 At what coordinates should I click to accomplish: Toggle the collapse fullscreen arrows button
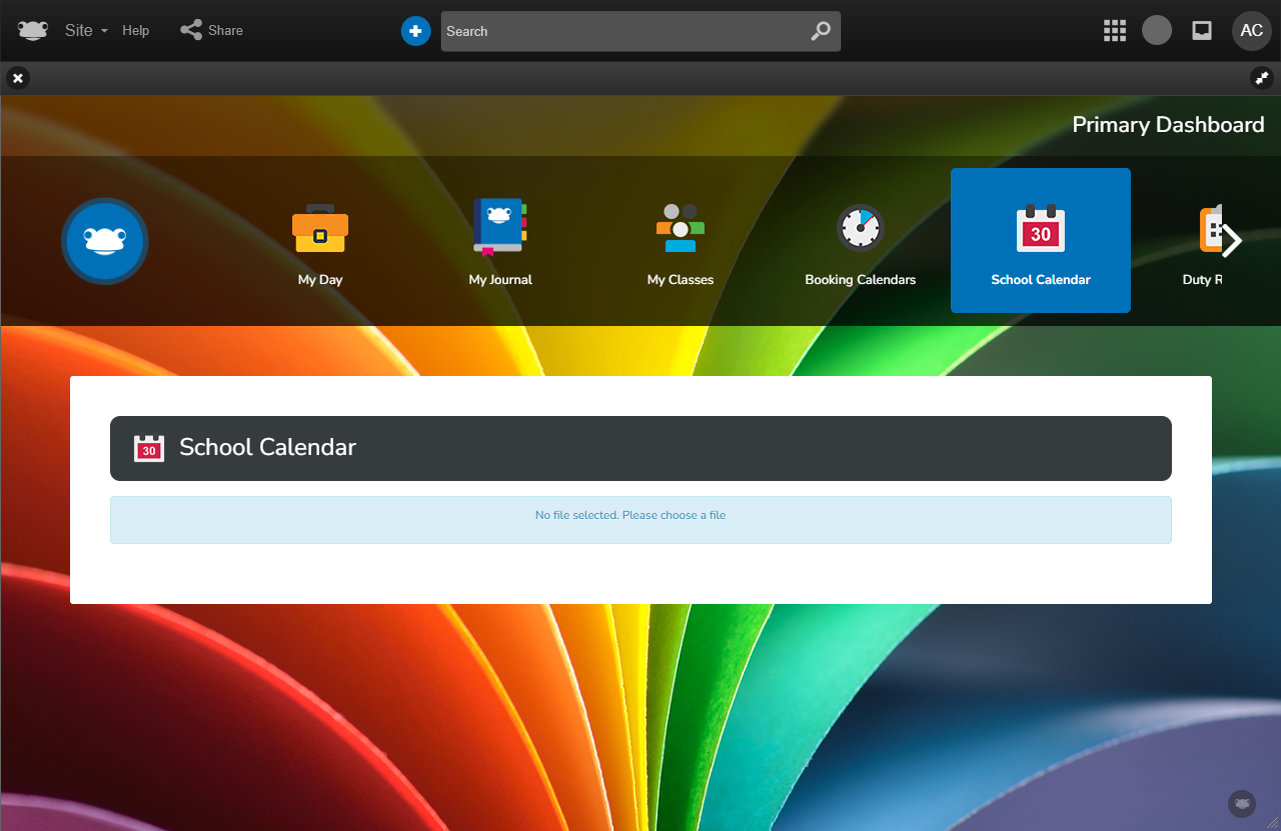click(1261, 78)
